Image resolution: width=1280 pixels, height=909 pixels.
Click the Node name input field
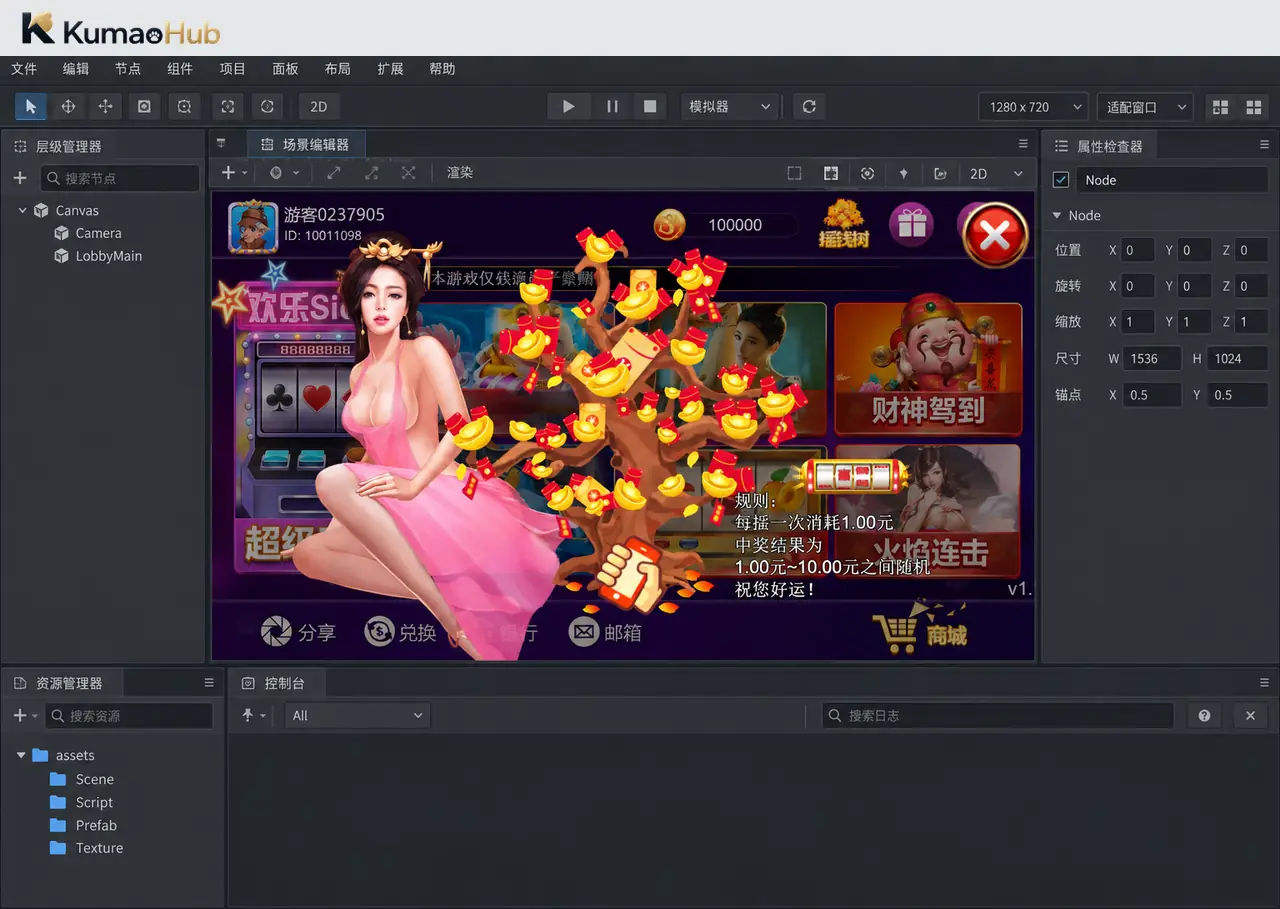tap(1172, 180)
